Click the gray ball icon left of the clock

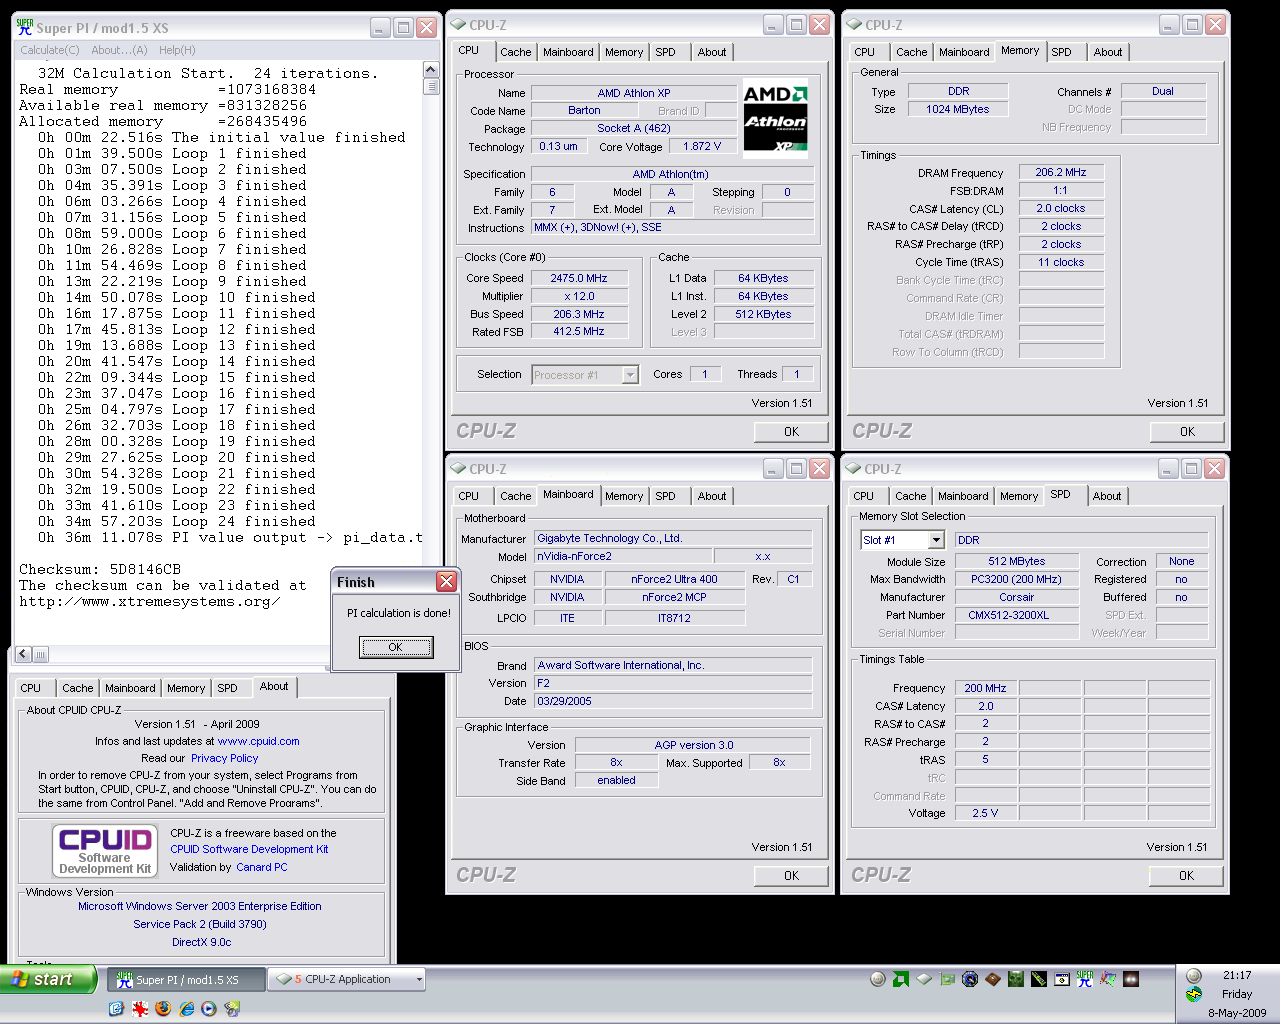click(1194, 976)
